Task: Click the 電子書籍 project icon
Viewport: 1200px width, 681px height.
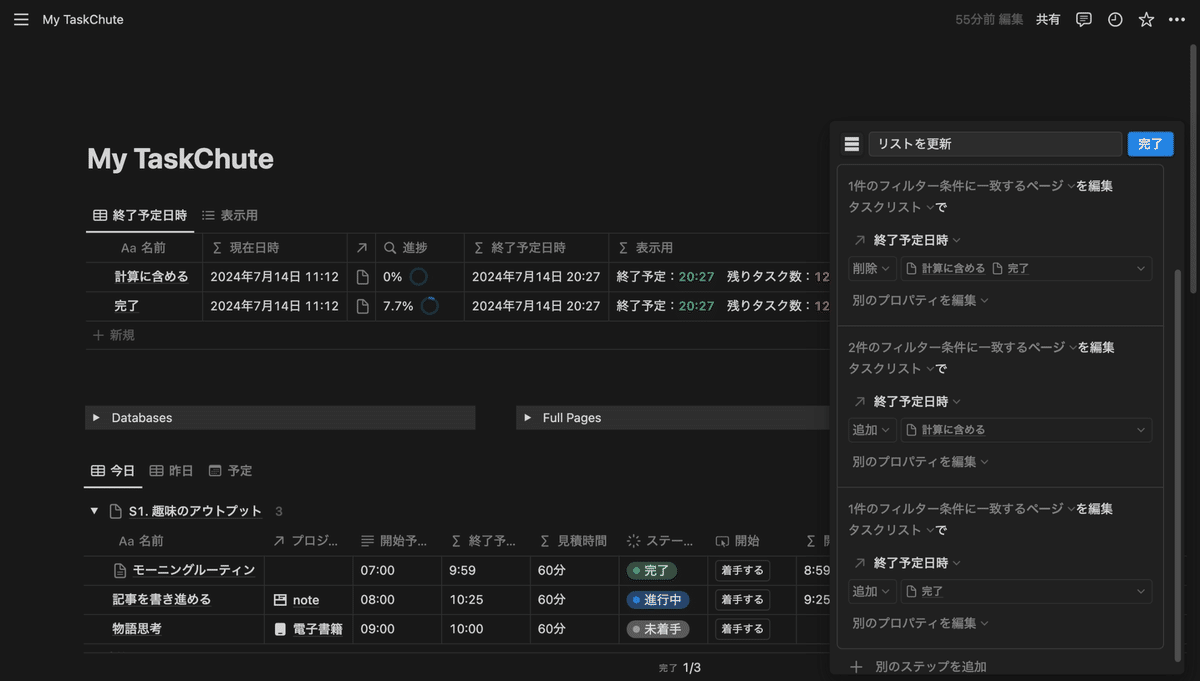Action: (281, 629)
